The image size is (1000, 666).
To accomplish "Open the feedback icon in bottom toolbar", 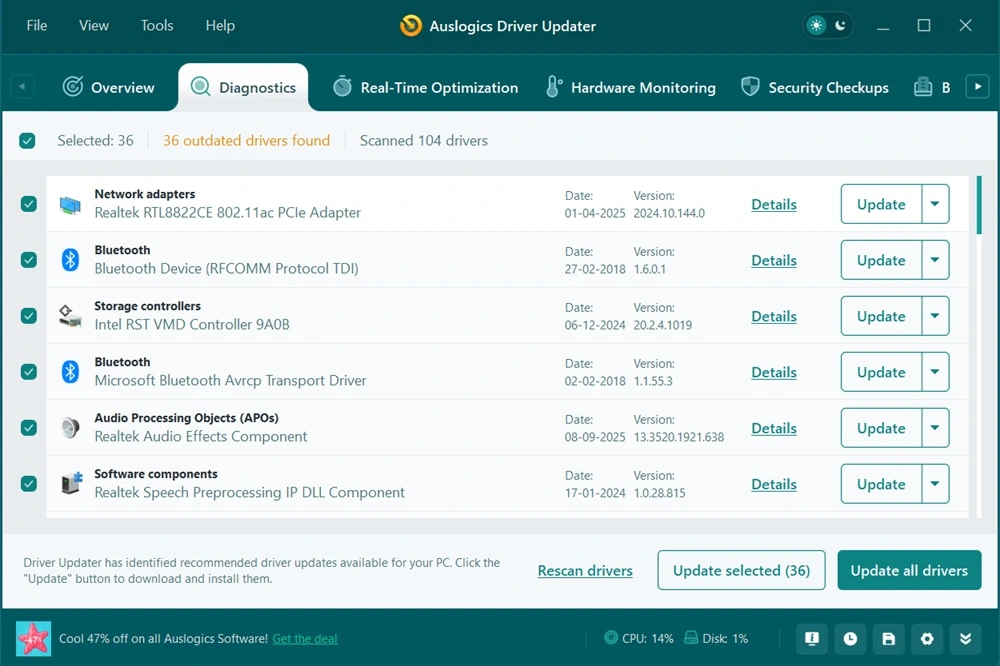I will point(812,639).
